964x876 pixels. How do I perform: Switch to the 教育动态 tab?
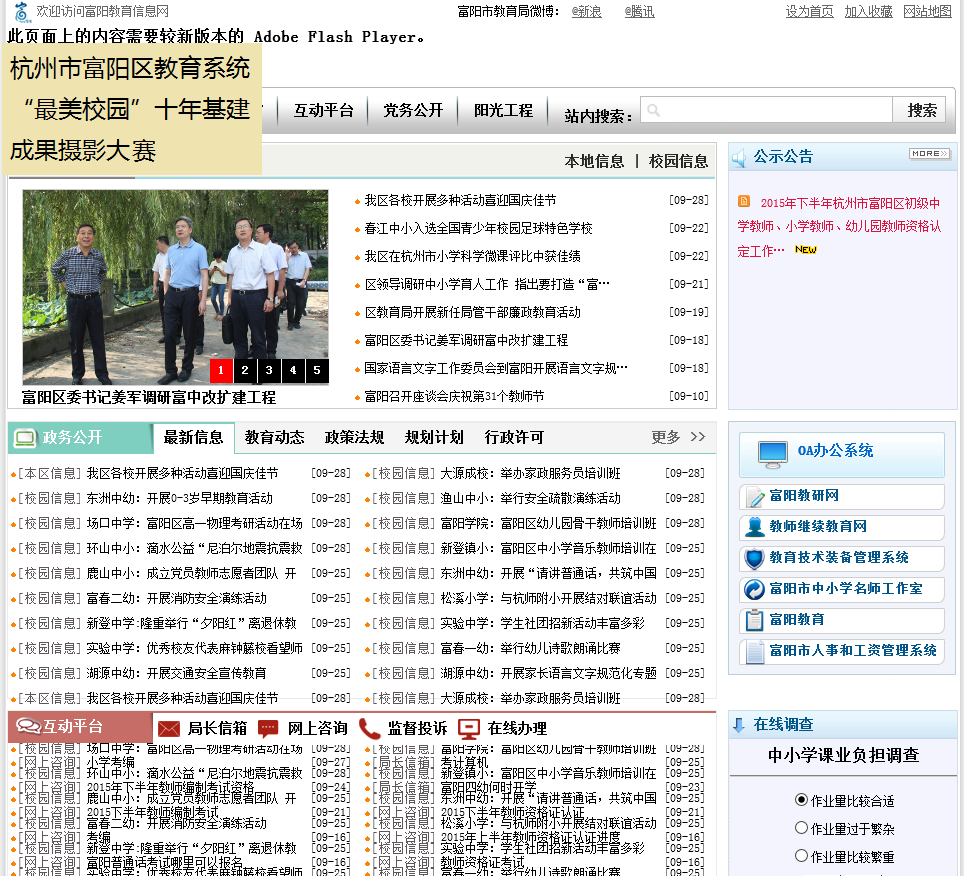(274, 438)
